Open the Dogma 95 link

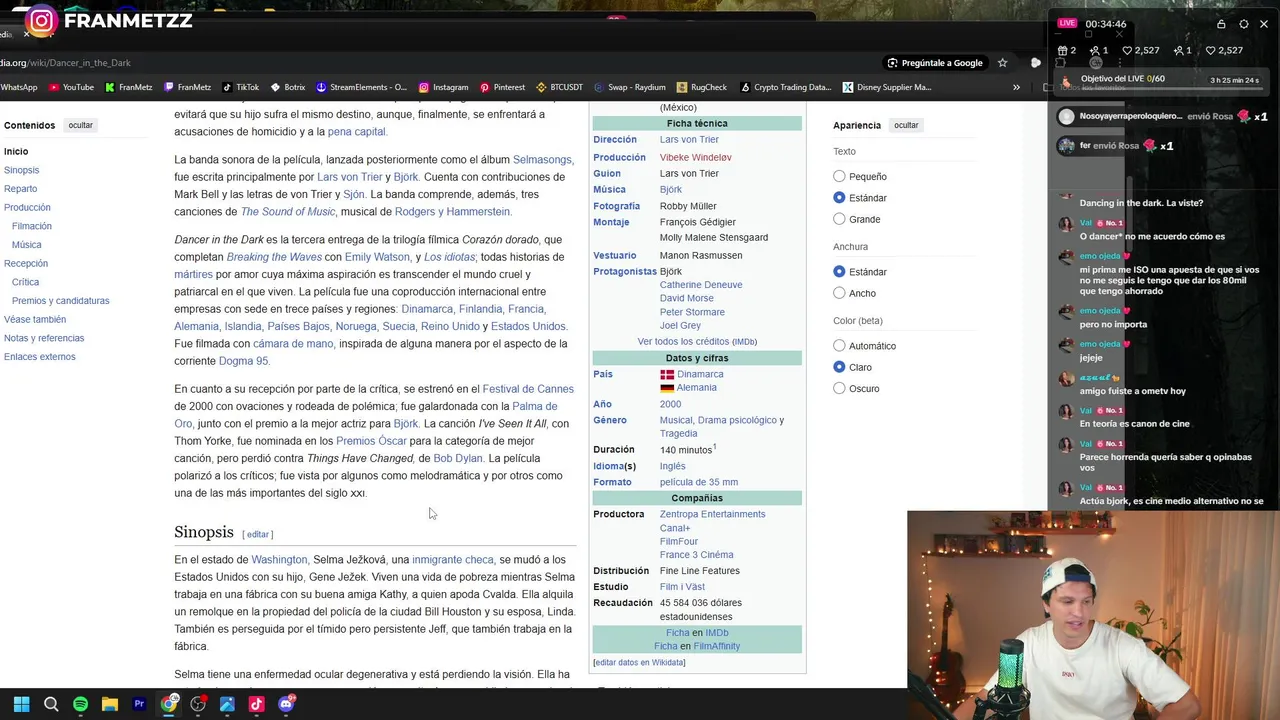coord(243,361)
